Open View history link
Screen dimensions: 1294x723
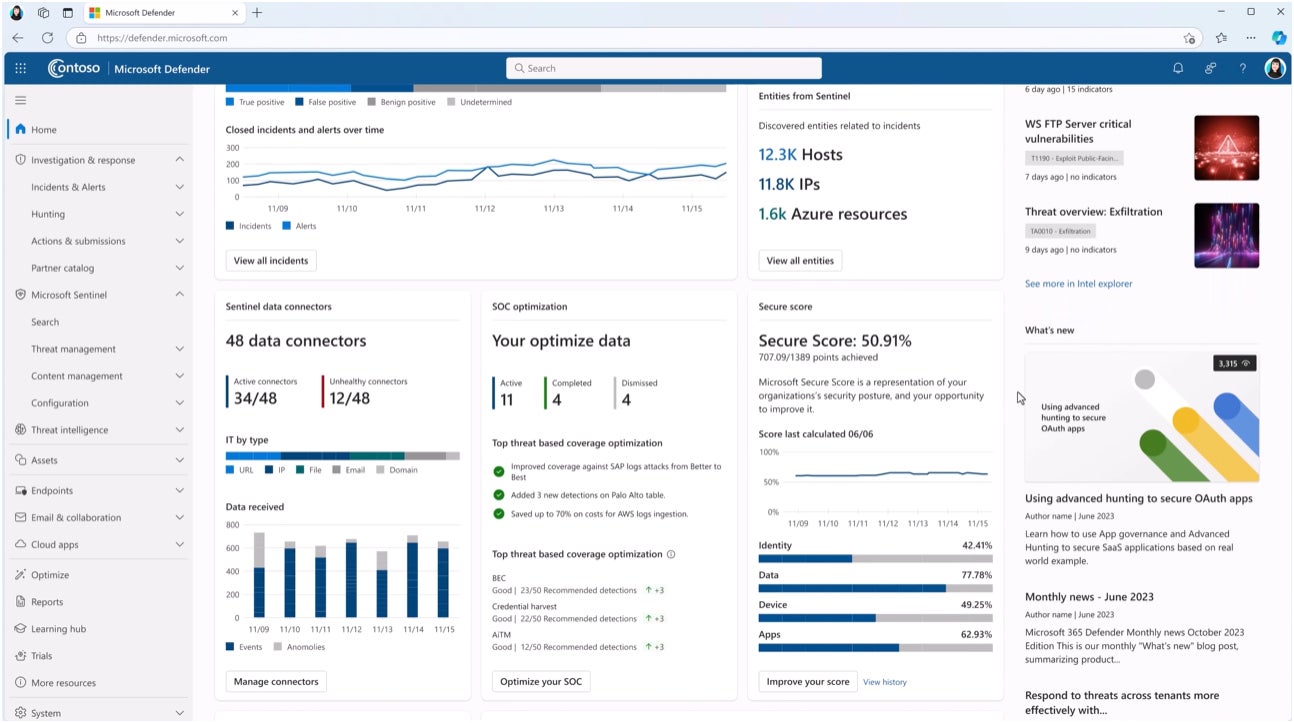click(x=885, y=682)
